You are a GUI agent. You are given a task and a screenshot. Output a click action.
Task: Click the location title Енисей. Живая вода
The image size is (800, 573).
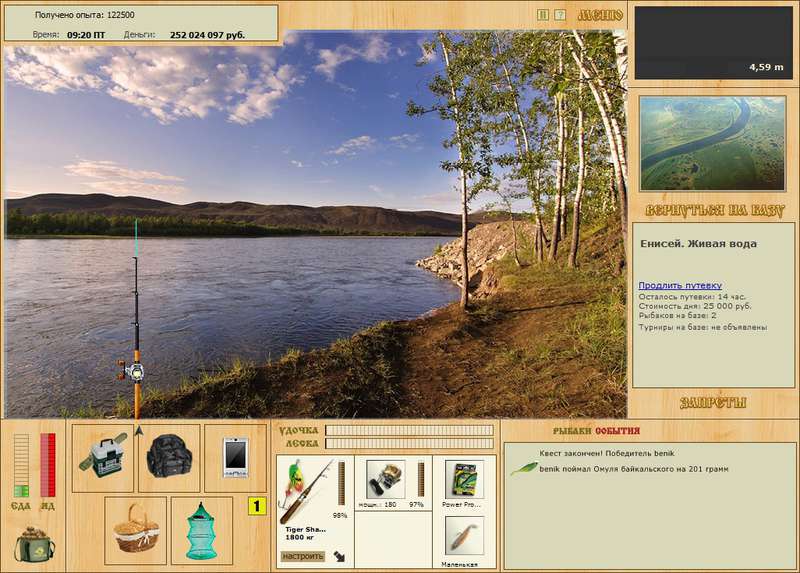point(698,244)
